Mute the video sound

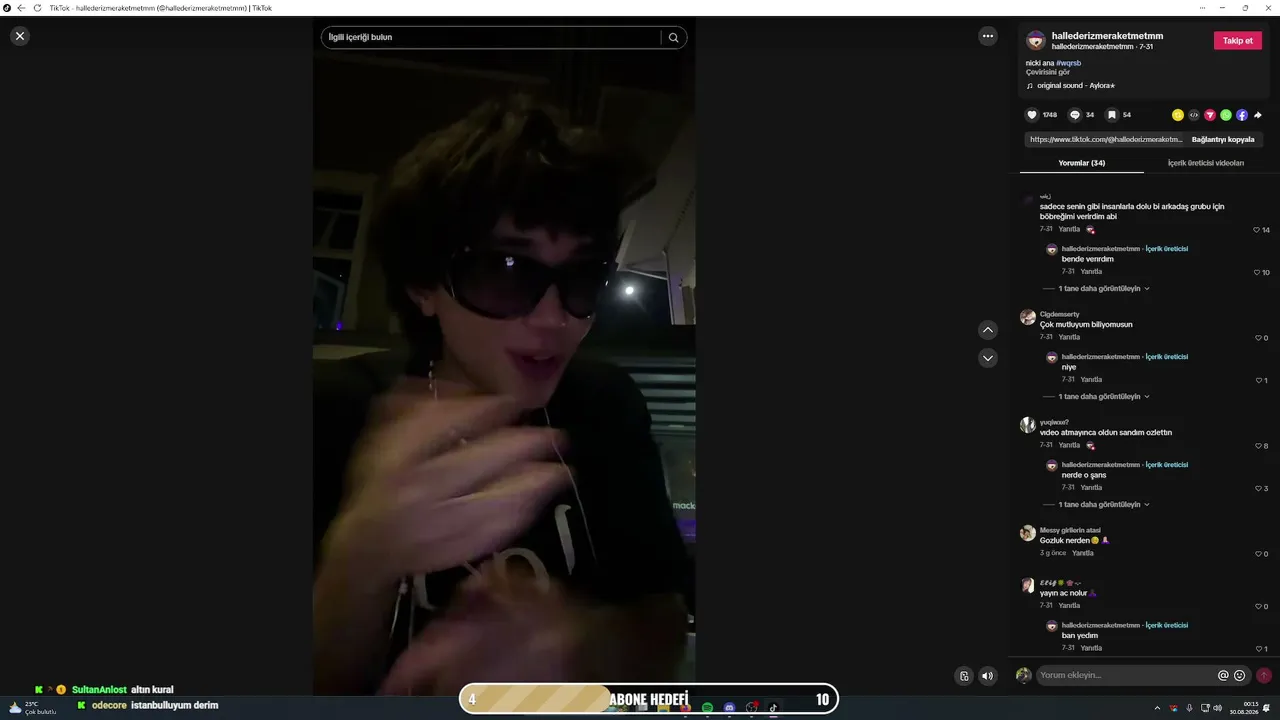(988, 676)
